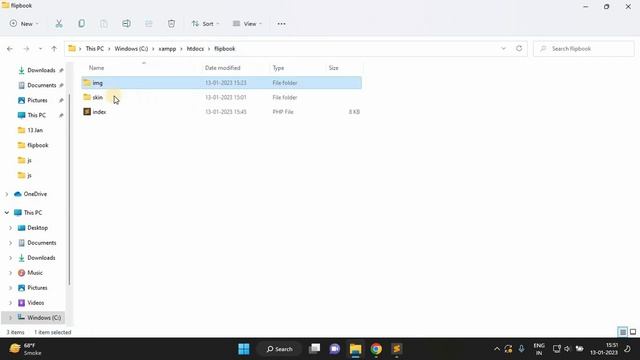Open pinned This PC in Quick access
The image size is (640, 360).
36,115
